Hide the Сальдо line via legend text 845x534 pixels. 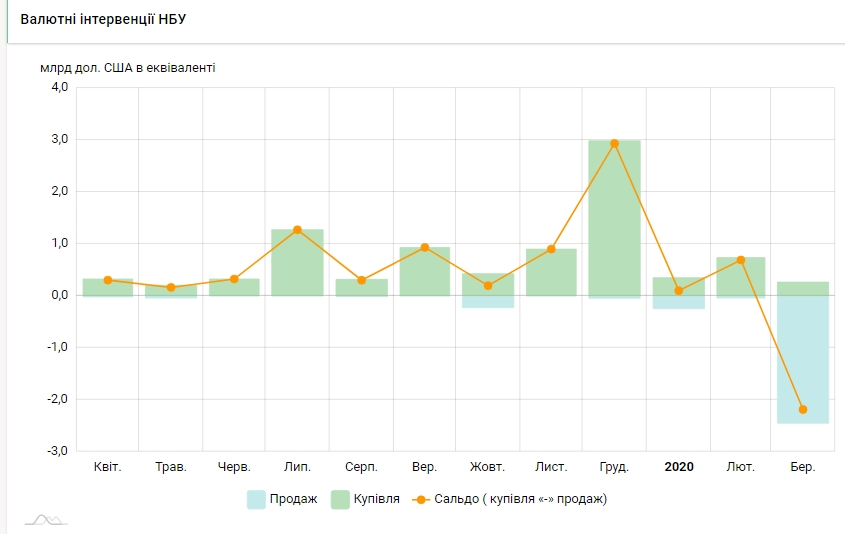click(522, 499)
